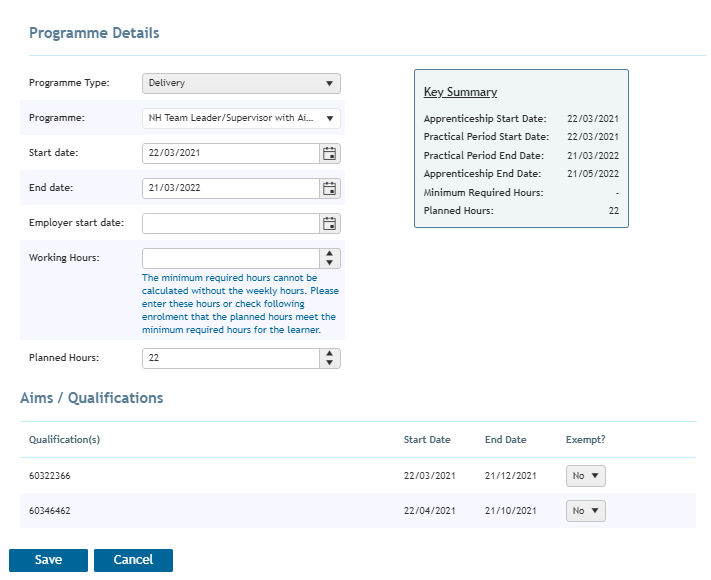
Task: Open Exempt dropdown for qualification 60346462
Action: 585,511
